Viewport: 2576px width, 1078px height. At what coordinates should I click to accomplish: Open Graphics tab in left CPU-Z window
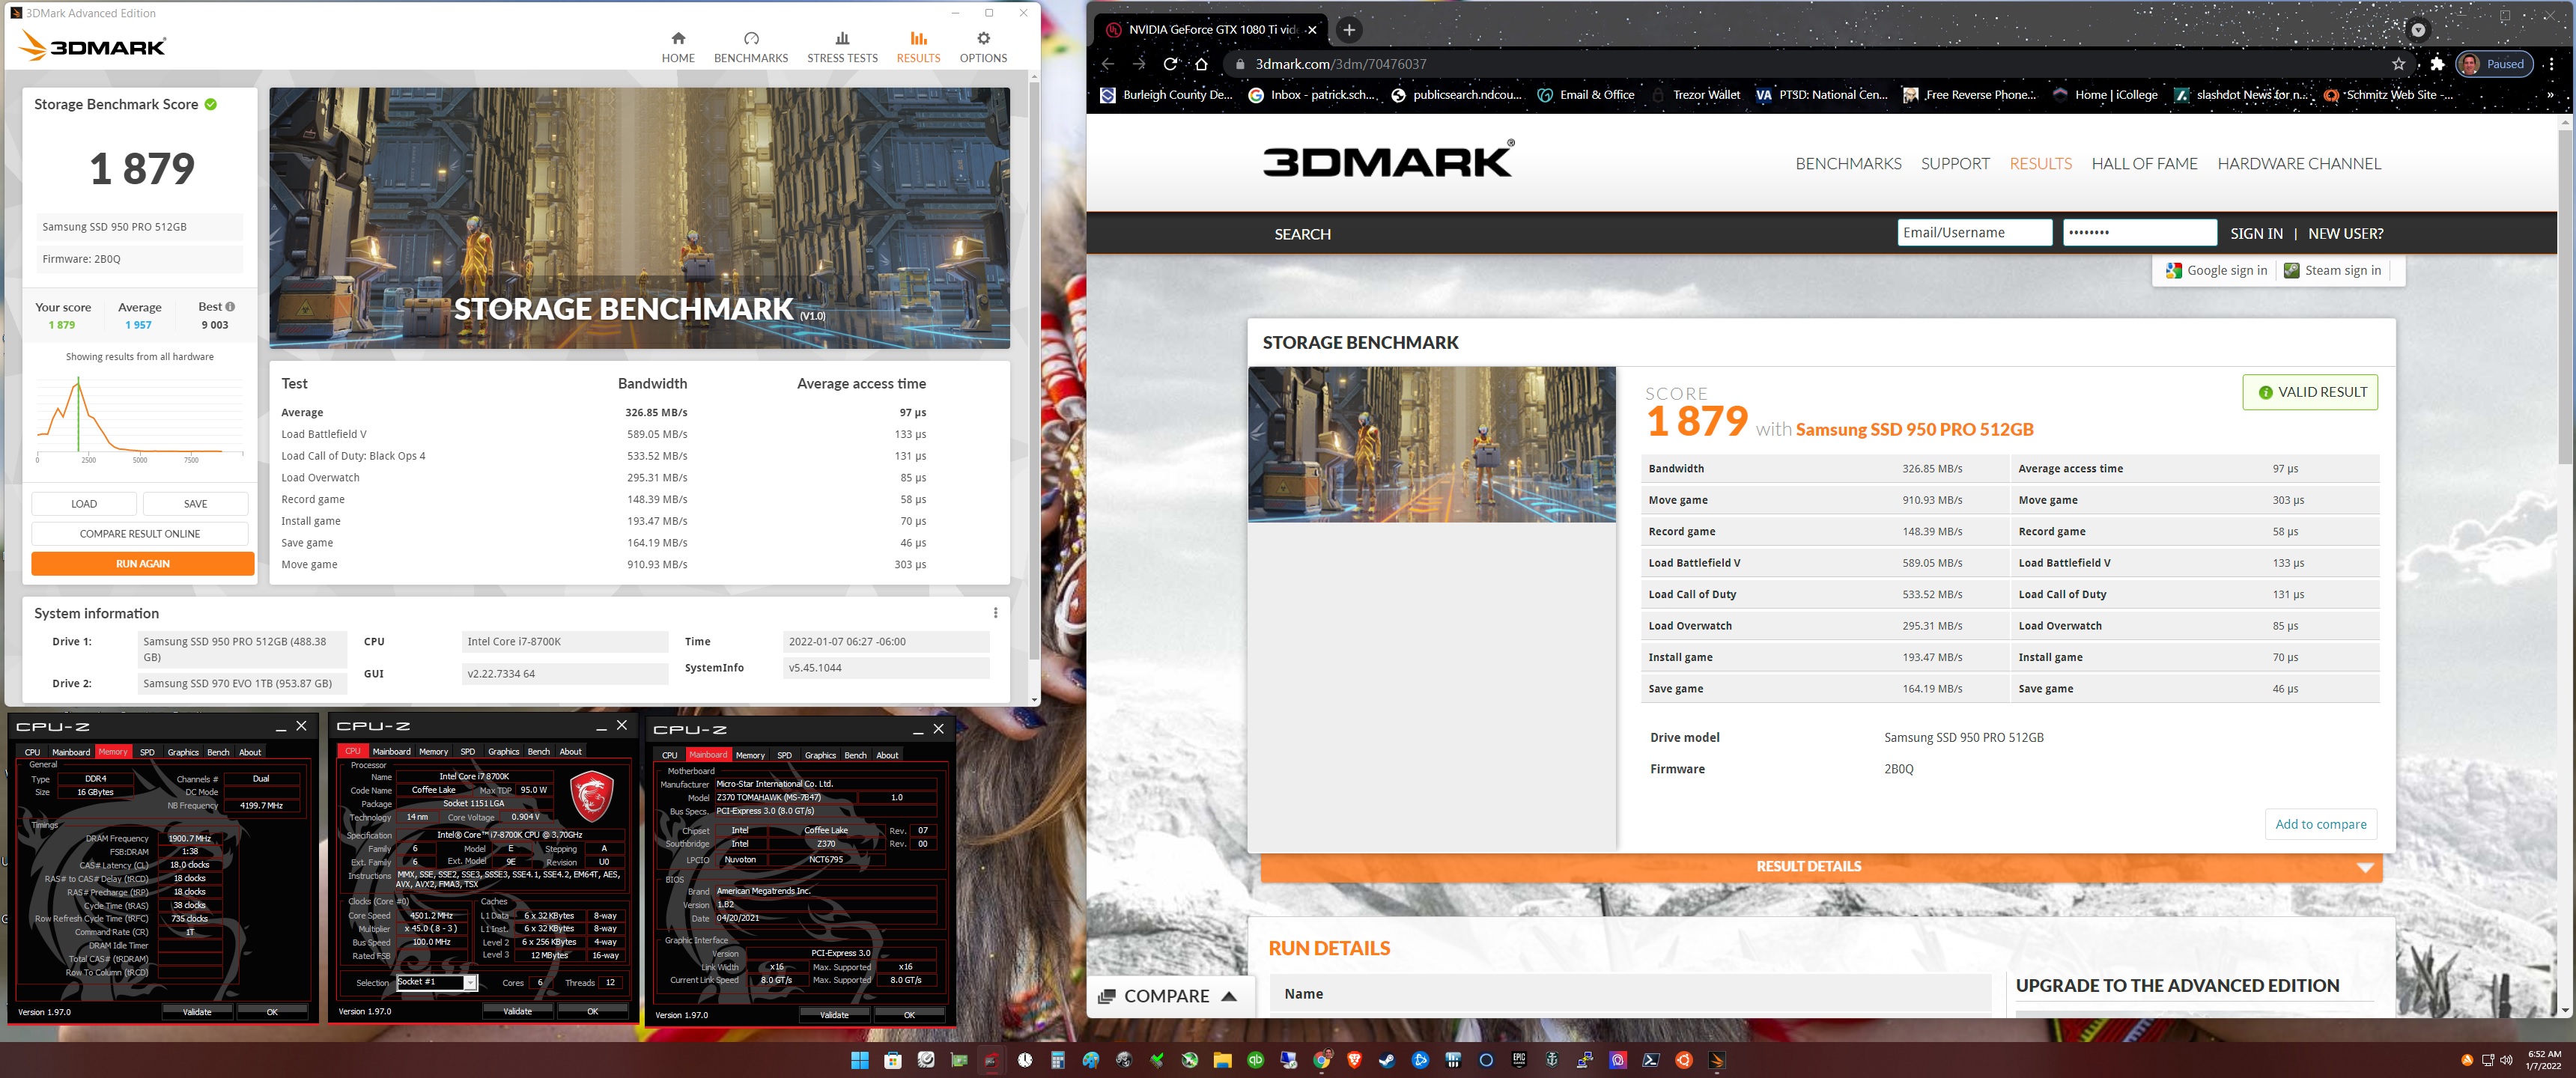183,752
